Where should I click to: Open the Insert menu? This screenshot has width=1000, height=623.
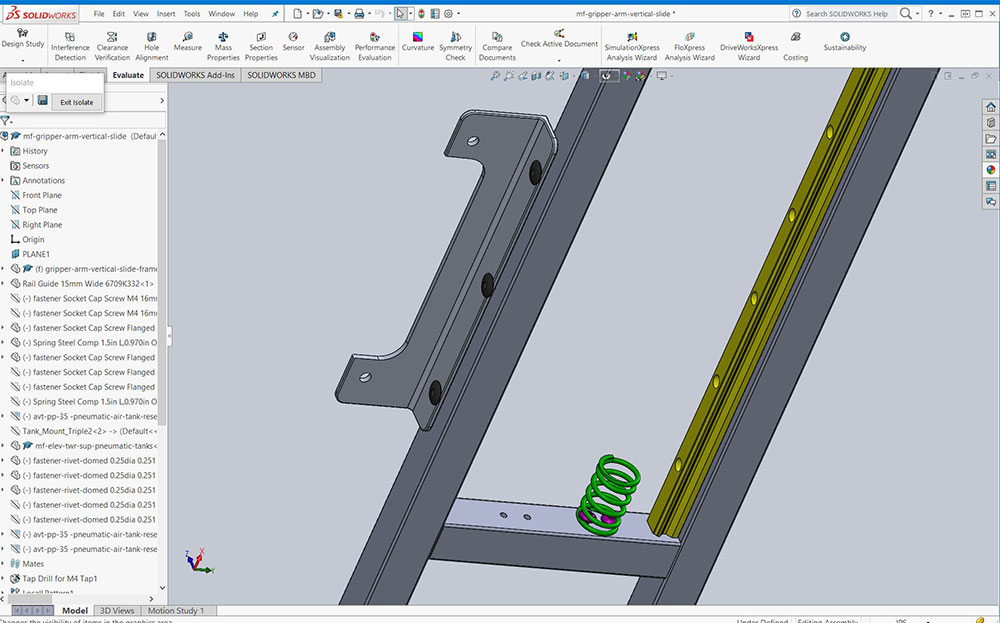click(x=166, y=14)
